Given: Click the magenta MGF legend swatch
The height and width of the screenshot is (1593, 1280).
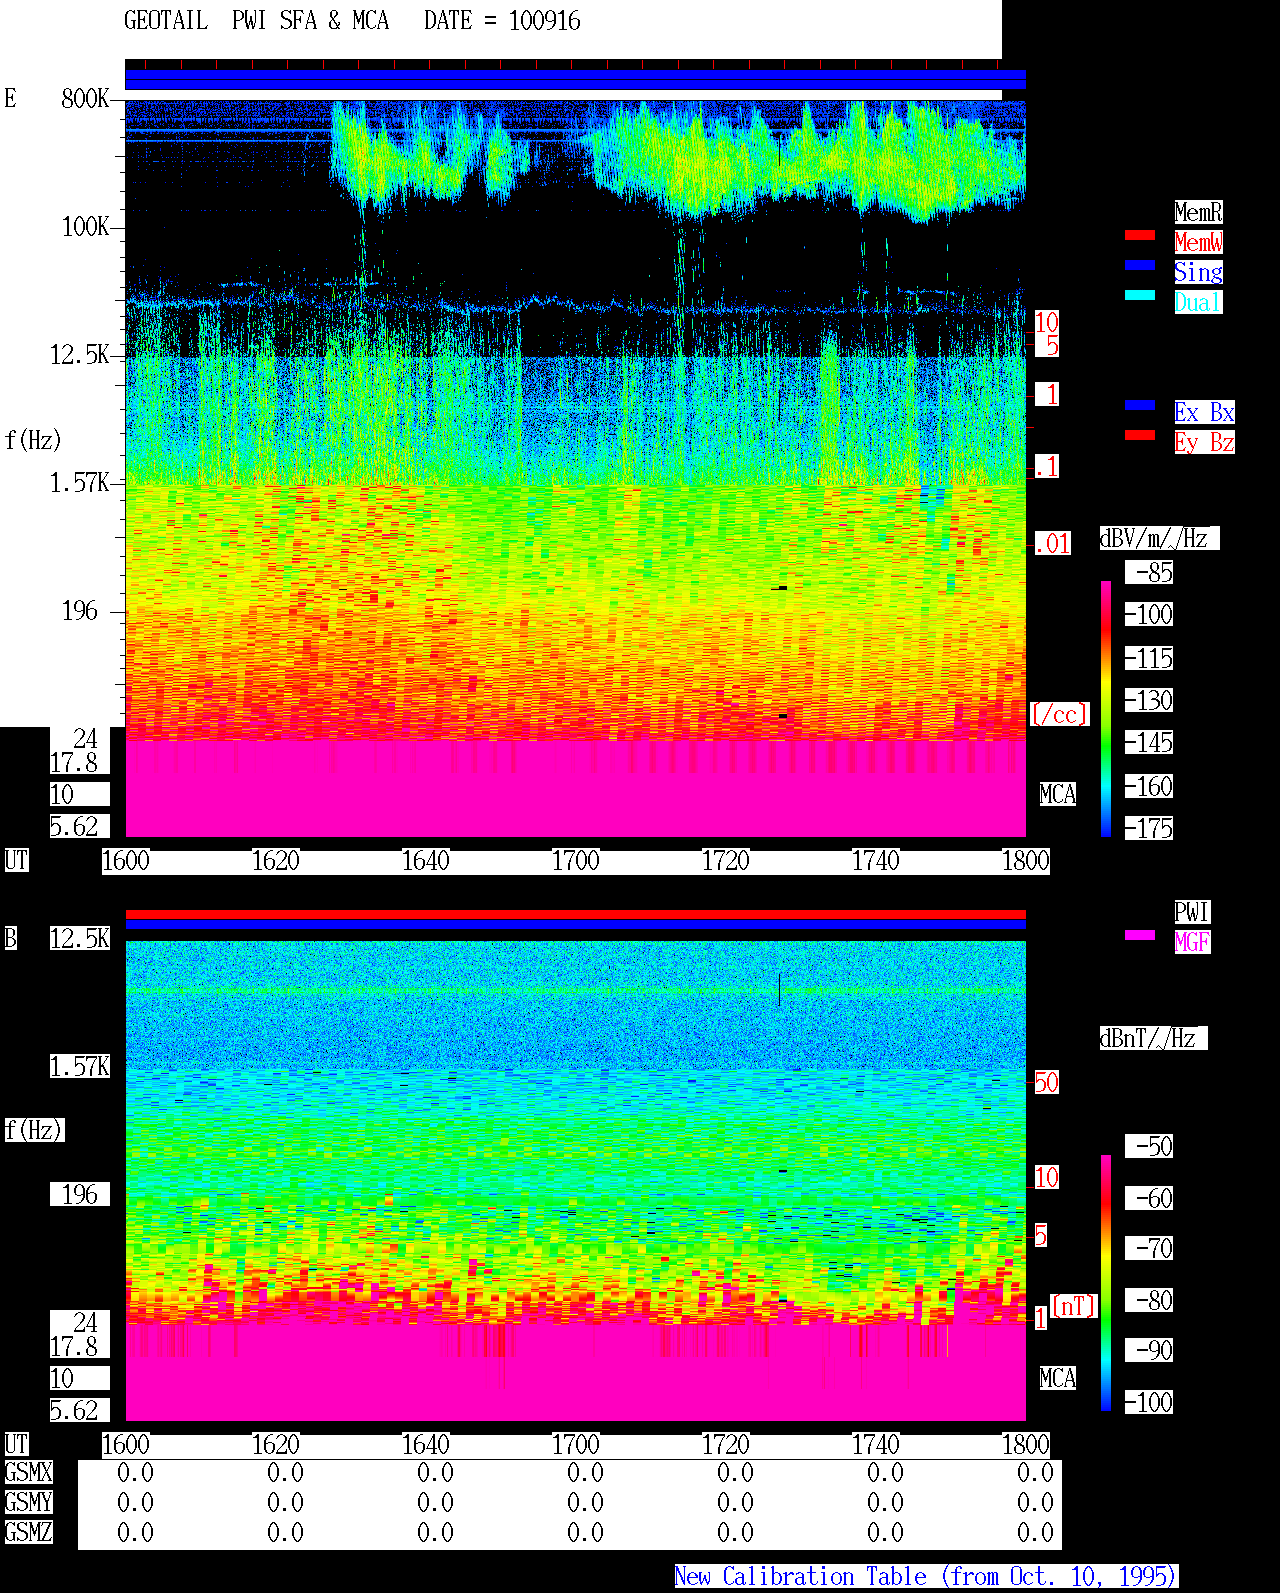Looking at the screenshot, I should 1140,935.
